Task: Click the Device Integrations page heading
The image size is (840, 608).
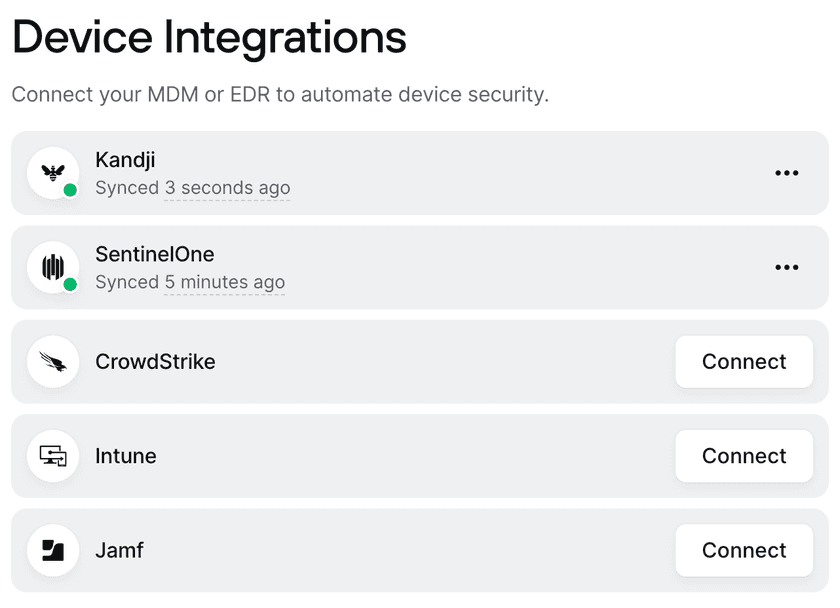Action: pos(209,38)
